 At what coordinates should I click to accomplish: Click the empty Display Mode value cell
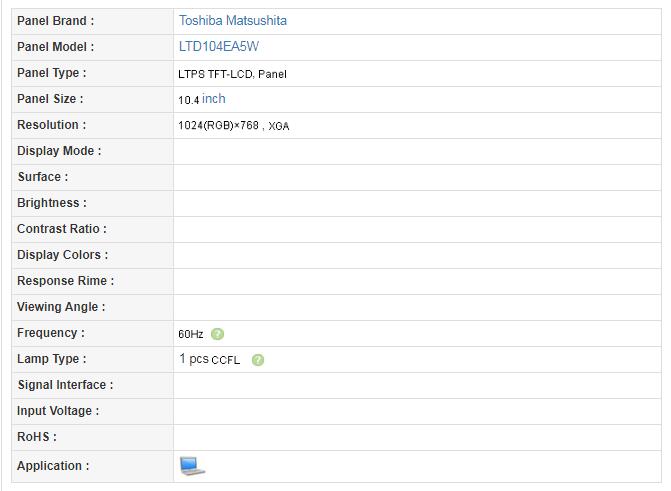tap(417, 152)
